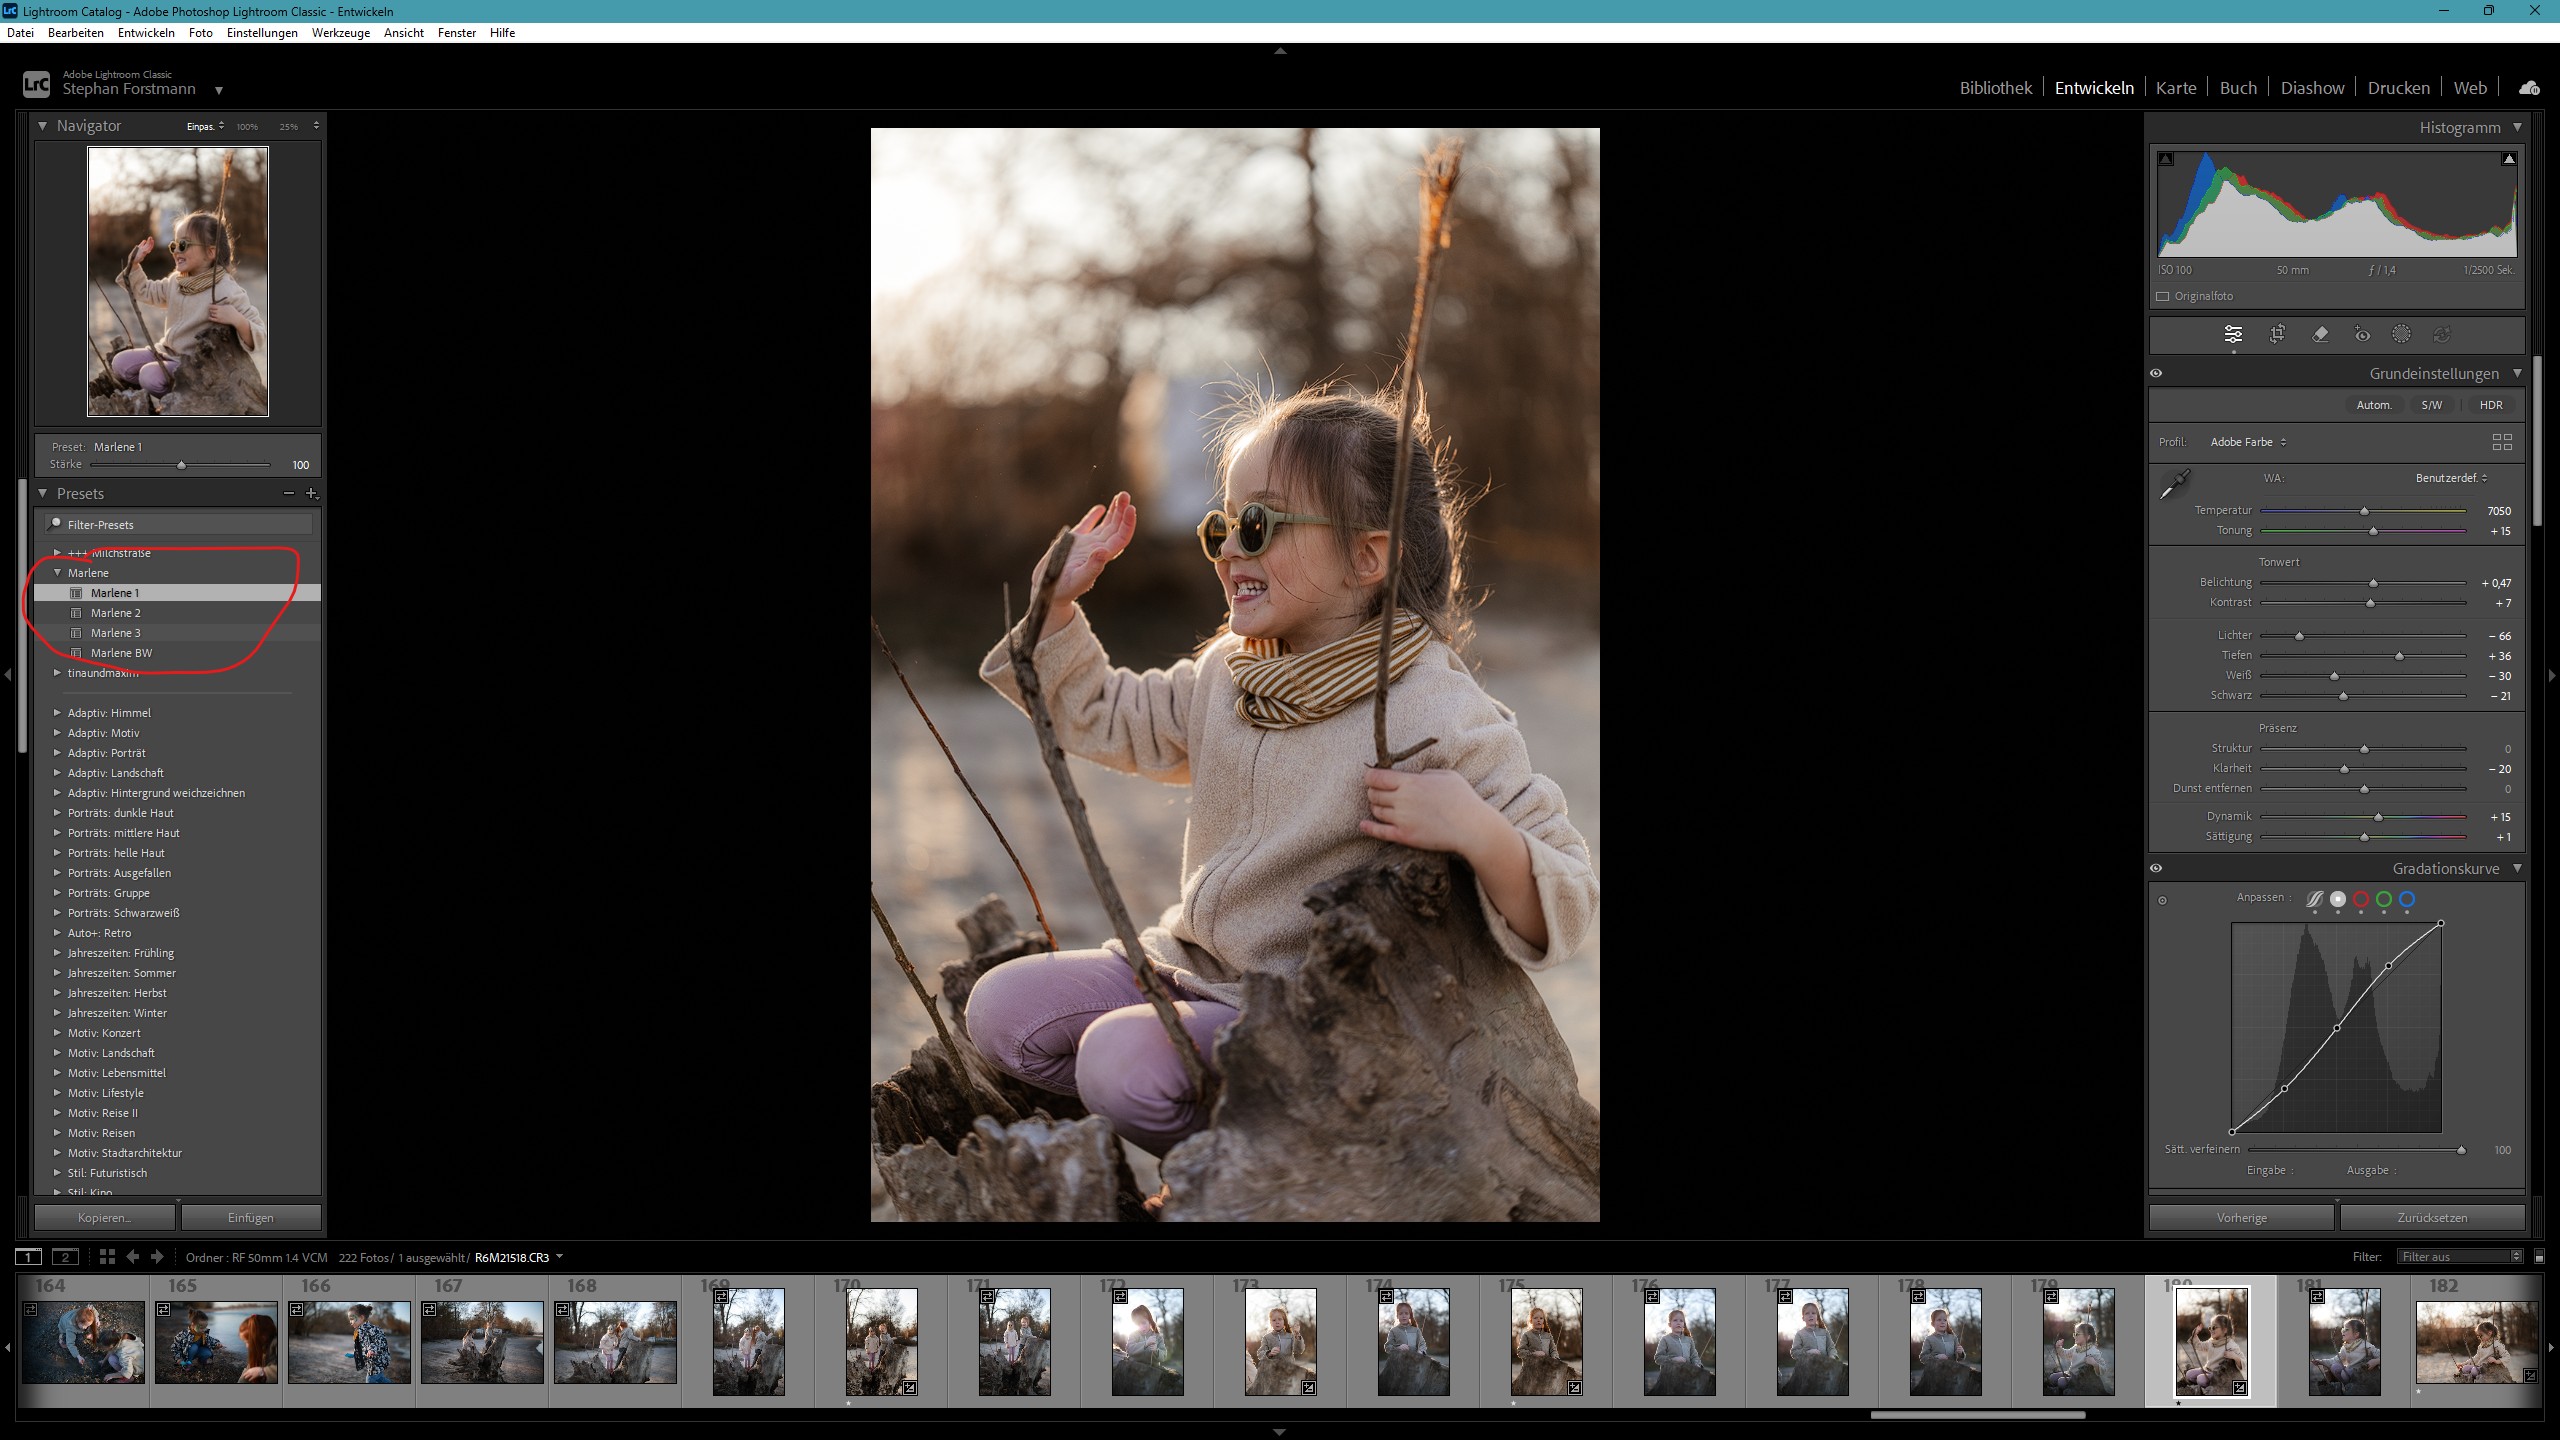Open the Datei menu
2560x1440 pixels.
point(20,33)
